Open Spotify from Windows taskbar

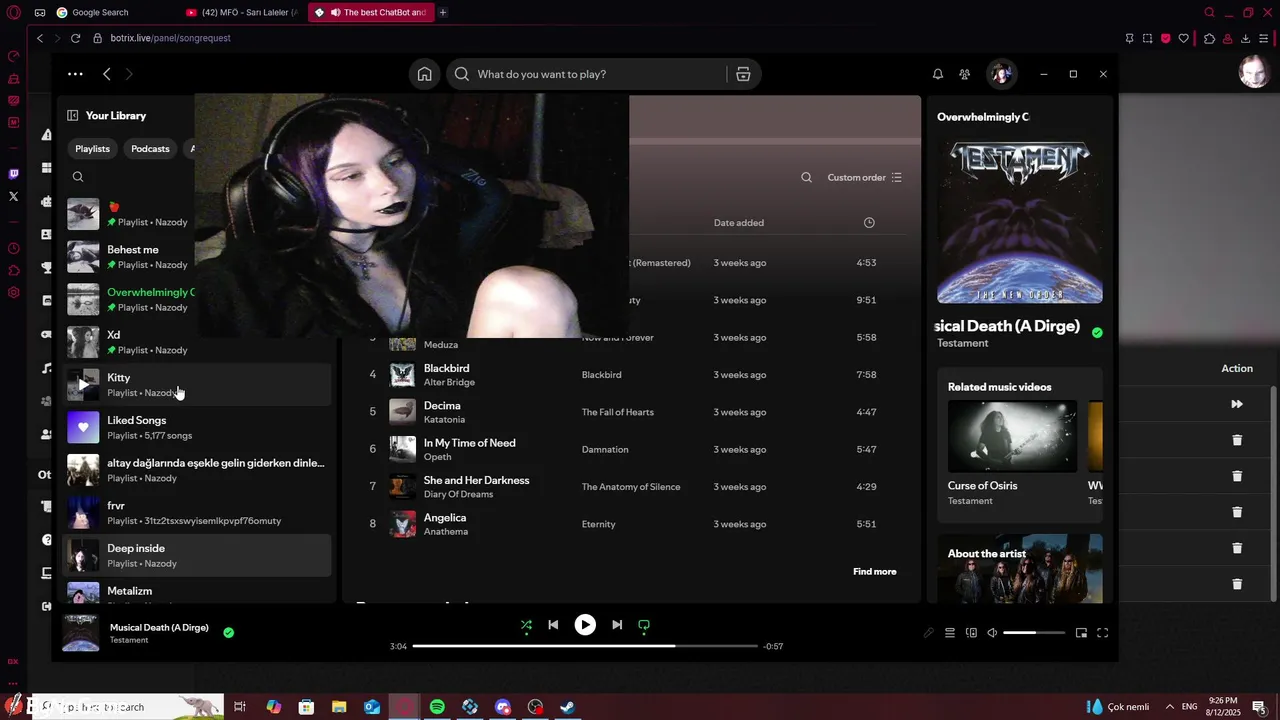(437, 707)
